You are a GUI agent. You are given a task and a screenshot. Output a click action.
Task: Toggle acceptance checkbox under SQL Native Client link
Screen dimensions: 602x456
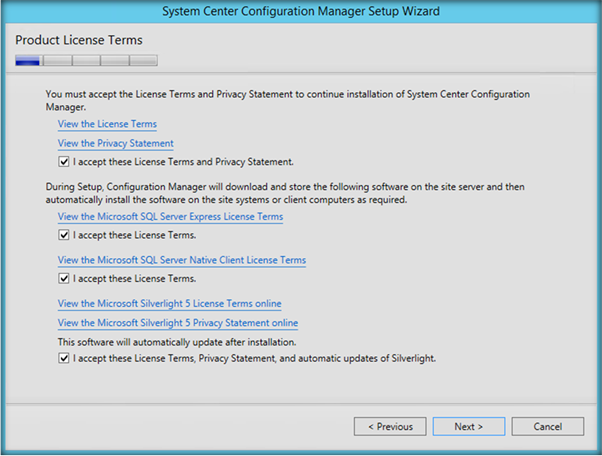coord(64,278)
